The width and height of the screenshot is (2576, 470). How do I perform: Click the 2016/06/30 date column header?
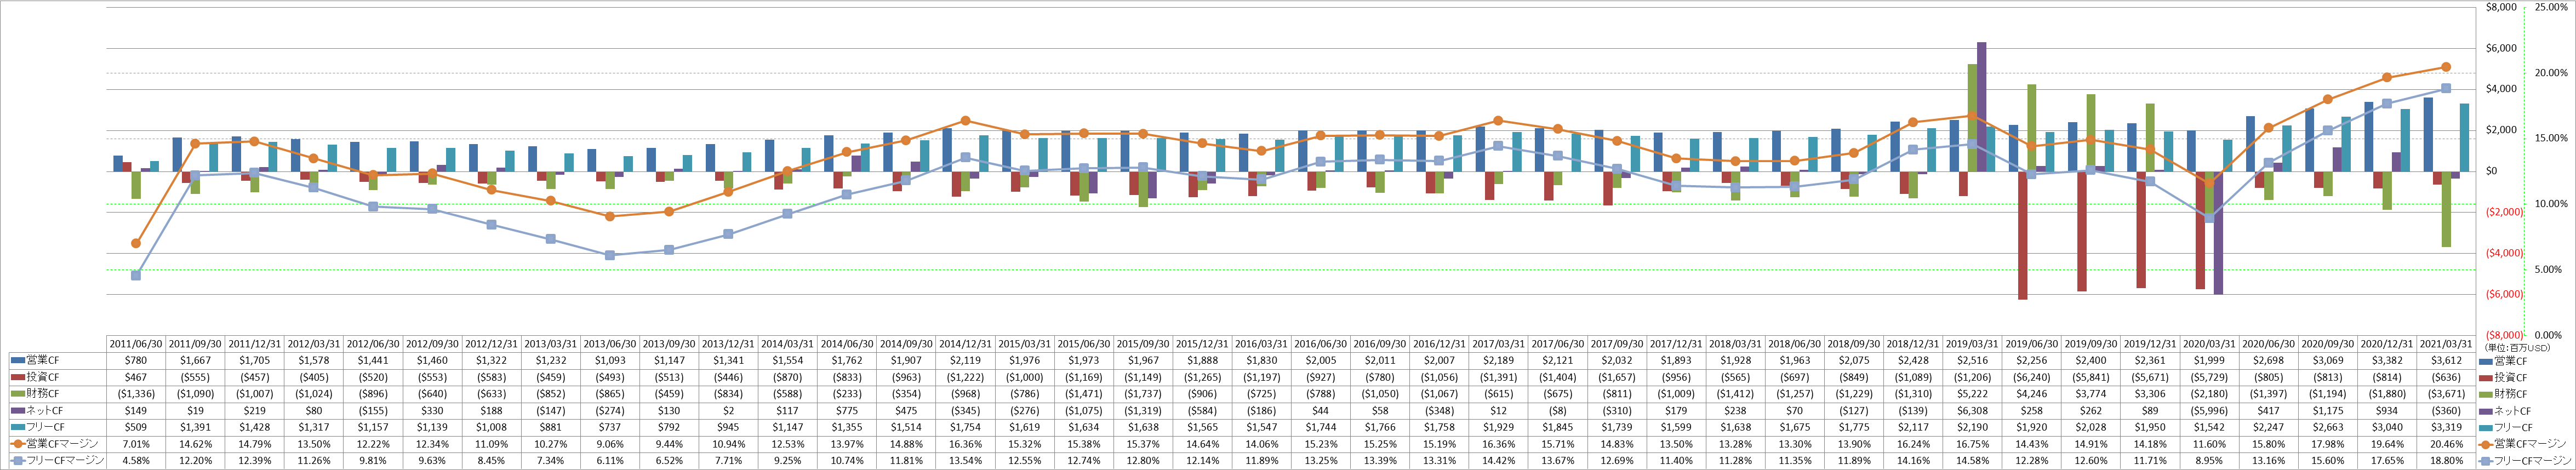[x=1320, y=343]
